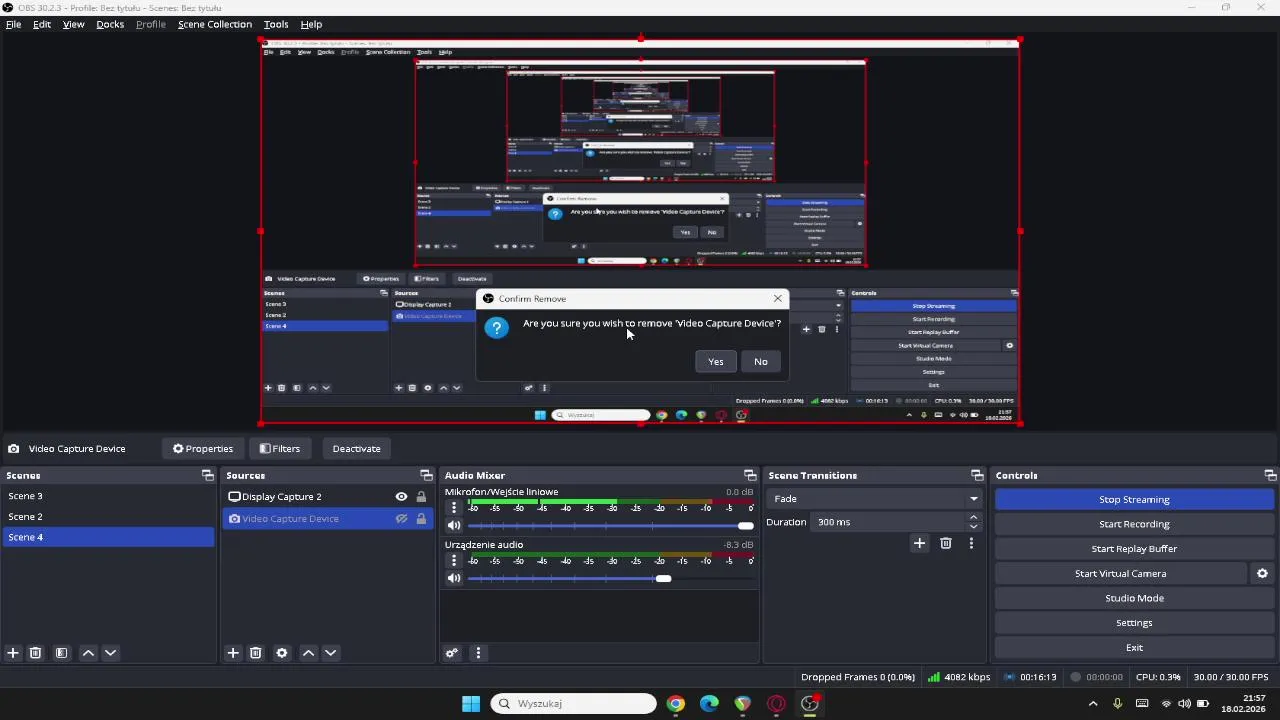Image resolution: width=1280 pixels, height=720 pixels.
Task: Open Filters for the selected source
Action: [279, 449]
